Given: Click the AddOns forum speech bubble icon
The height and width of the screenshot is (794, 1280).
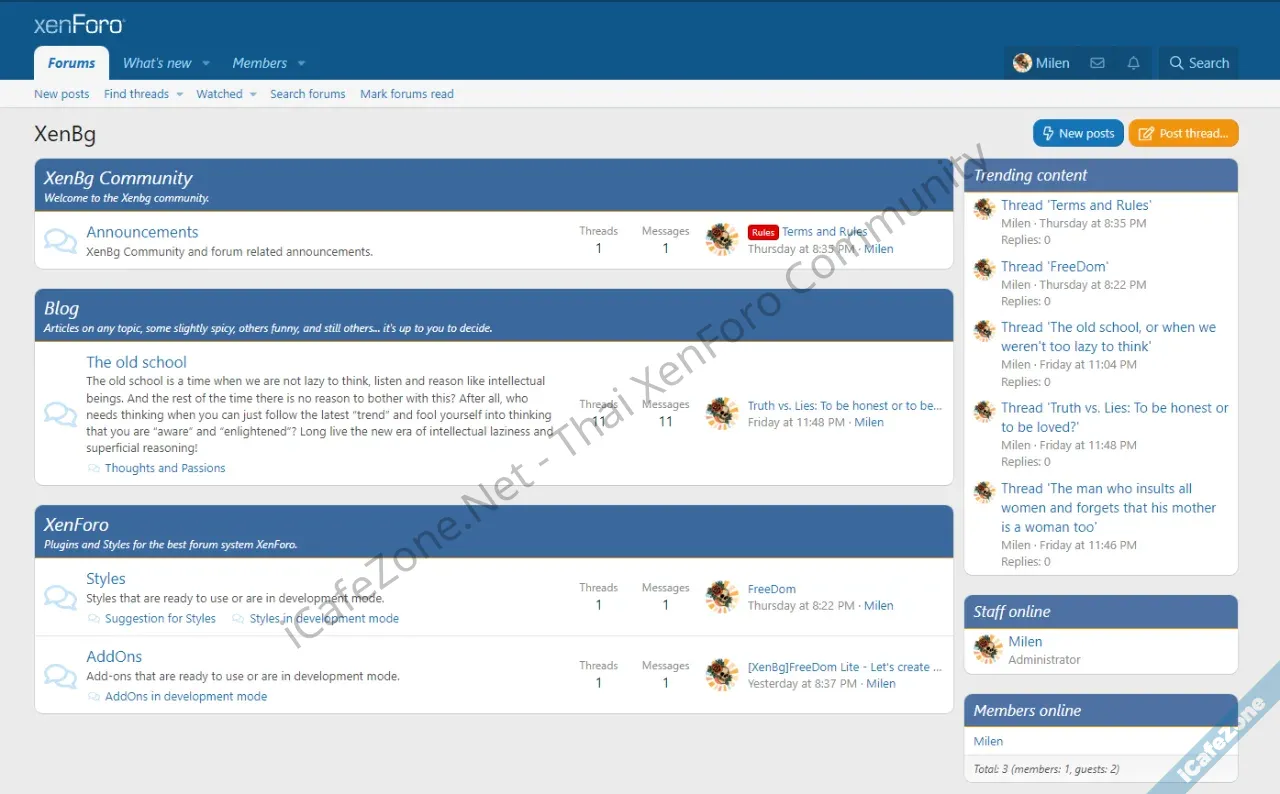Looking at the screenshot, I should tap(60, 675).
